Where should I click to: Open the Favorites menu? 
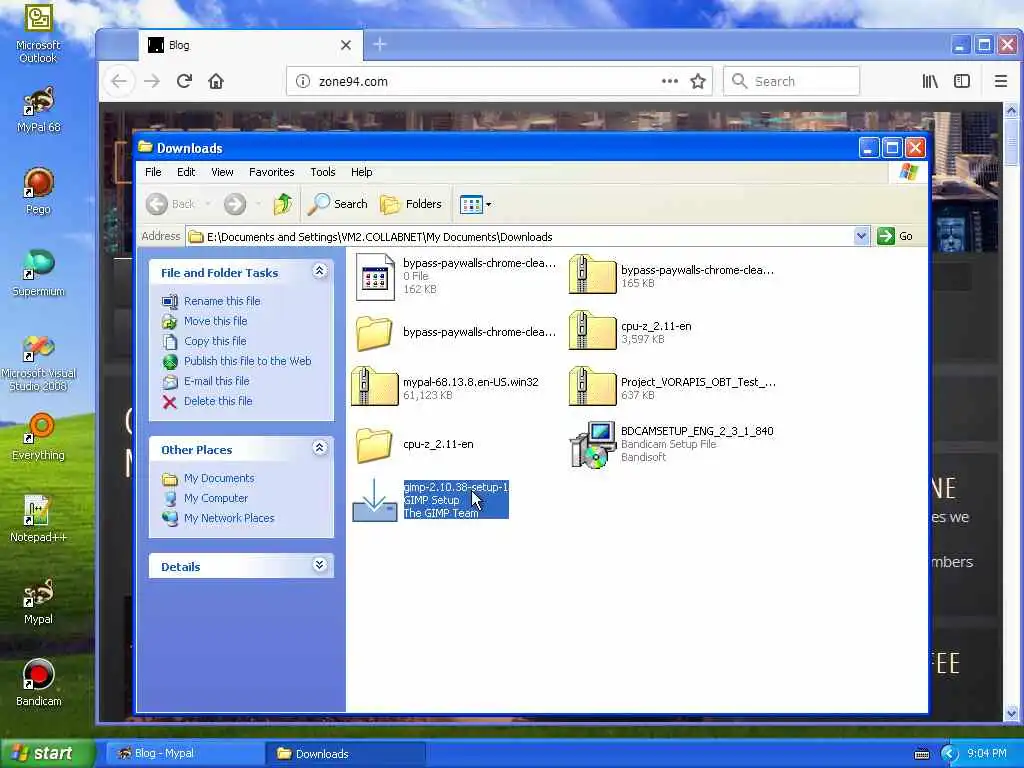click(x=272, y=172)
